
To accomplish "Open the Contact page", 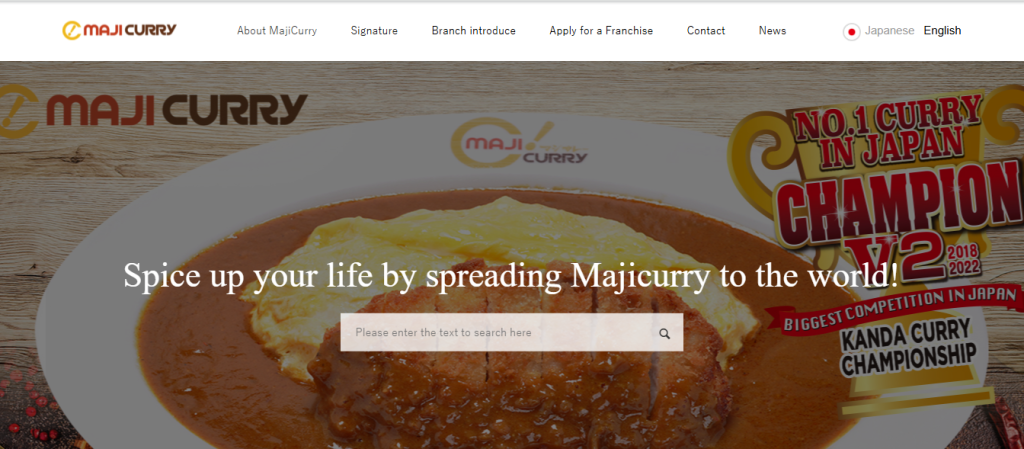I will click(706, 31).
